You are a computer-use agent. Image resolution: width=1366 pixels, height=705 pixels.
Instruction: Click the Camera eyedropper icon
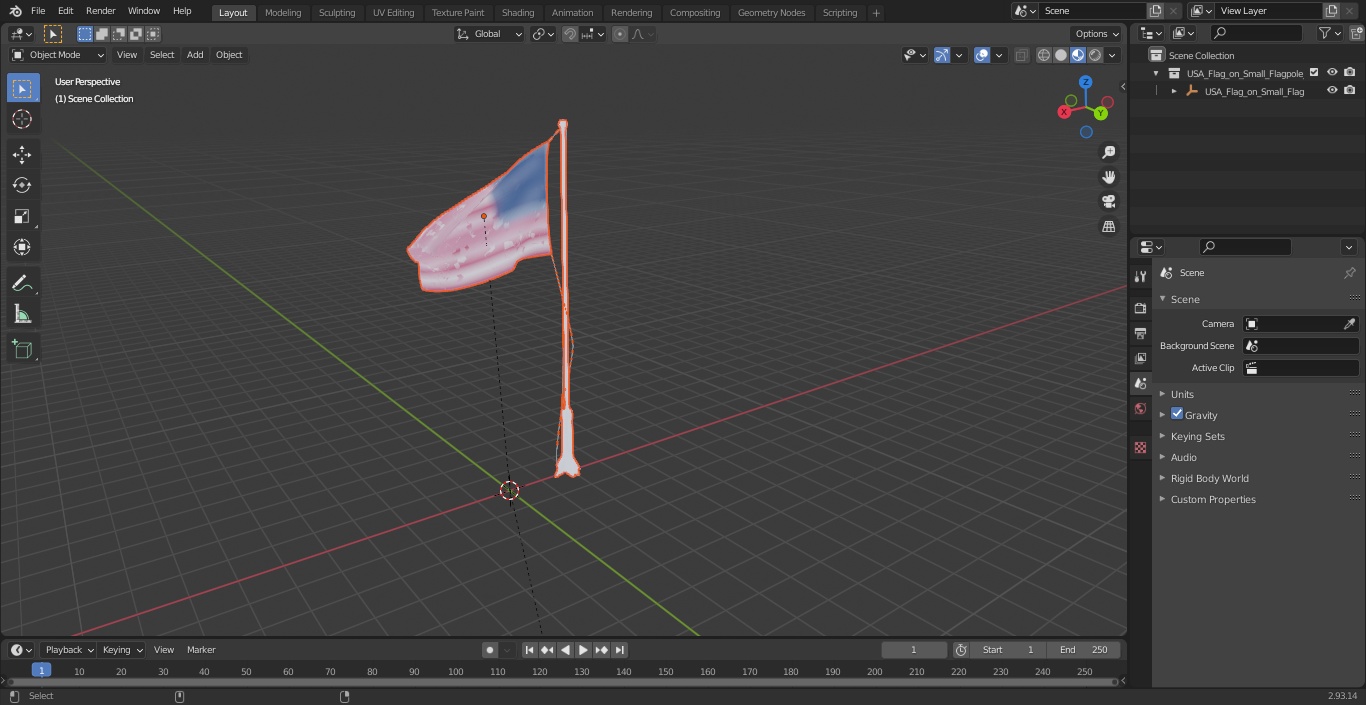point(1349,324)
